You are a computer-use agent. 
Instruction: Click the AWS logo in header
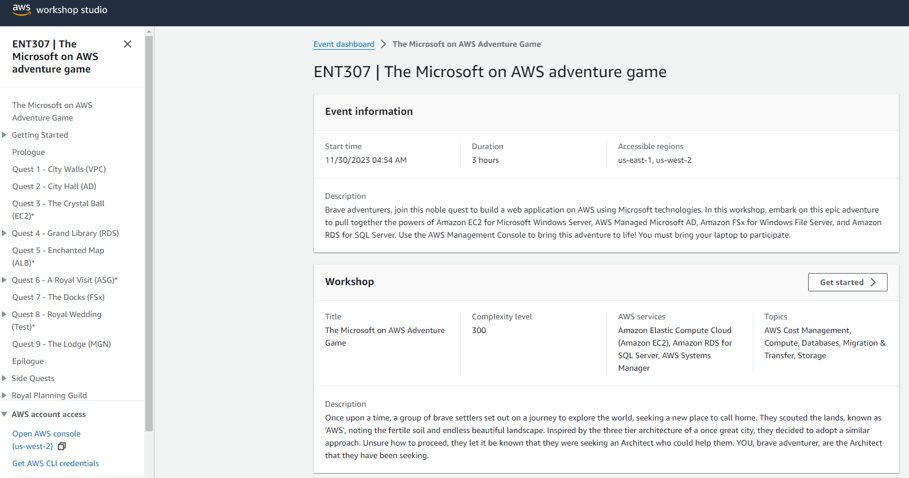coord(21,9)
